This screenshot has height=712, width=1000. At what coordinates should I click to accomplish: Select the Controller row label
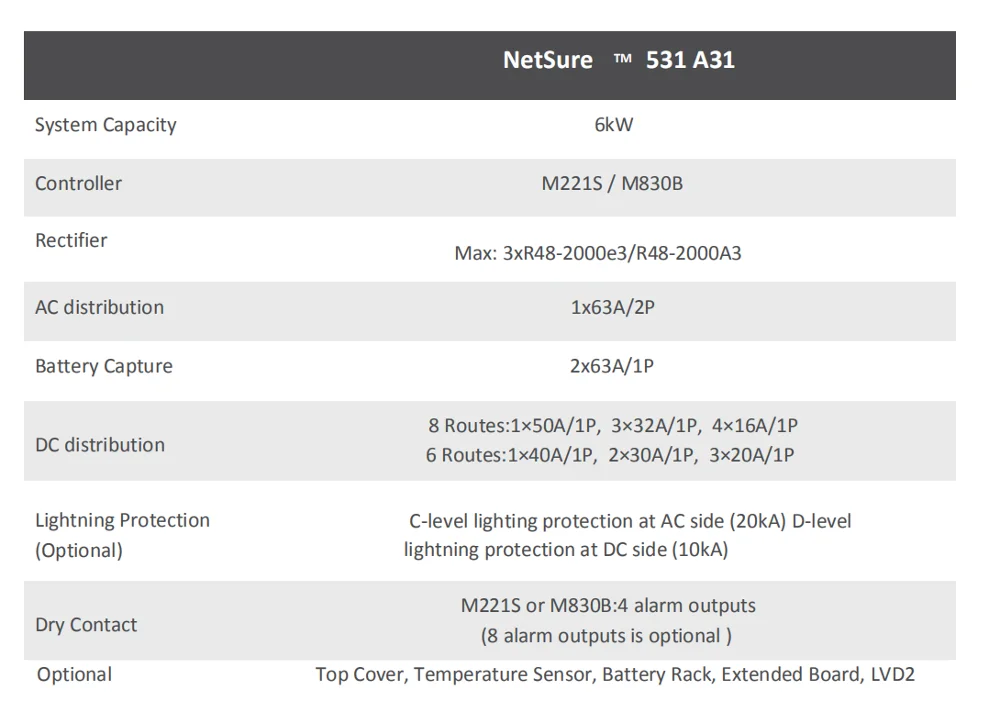point(78,183)
